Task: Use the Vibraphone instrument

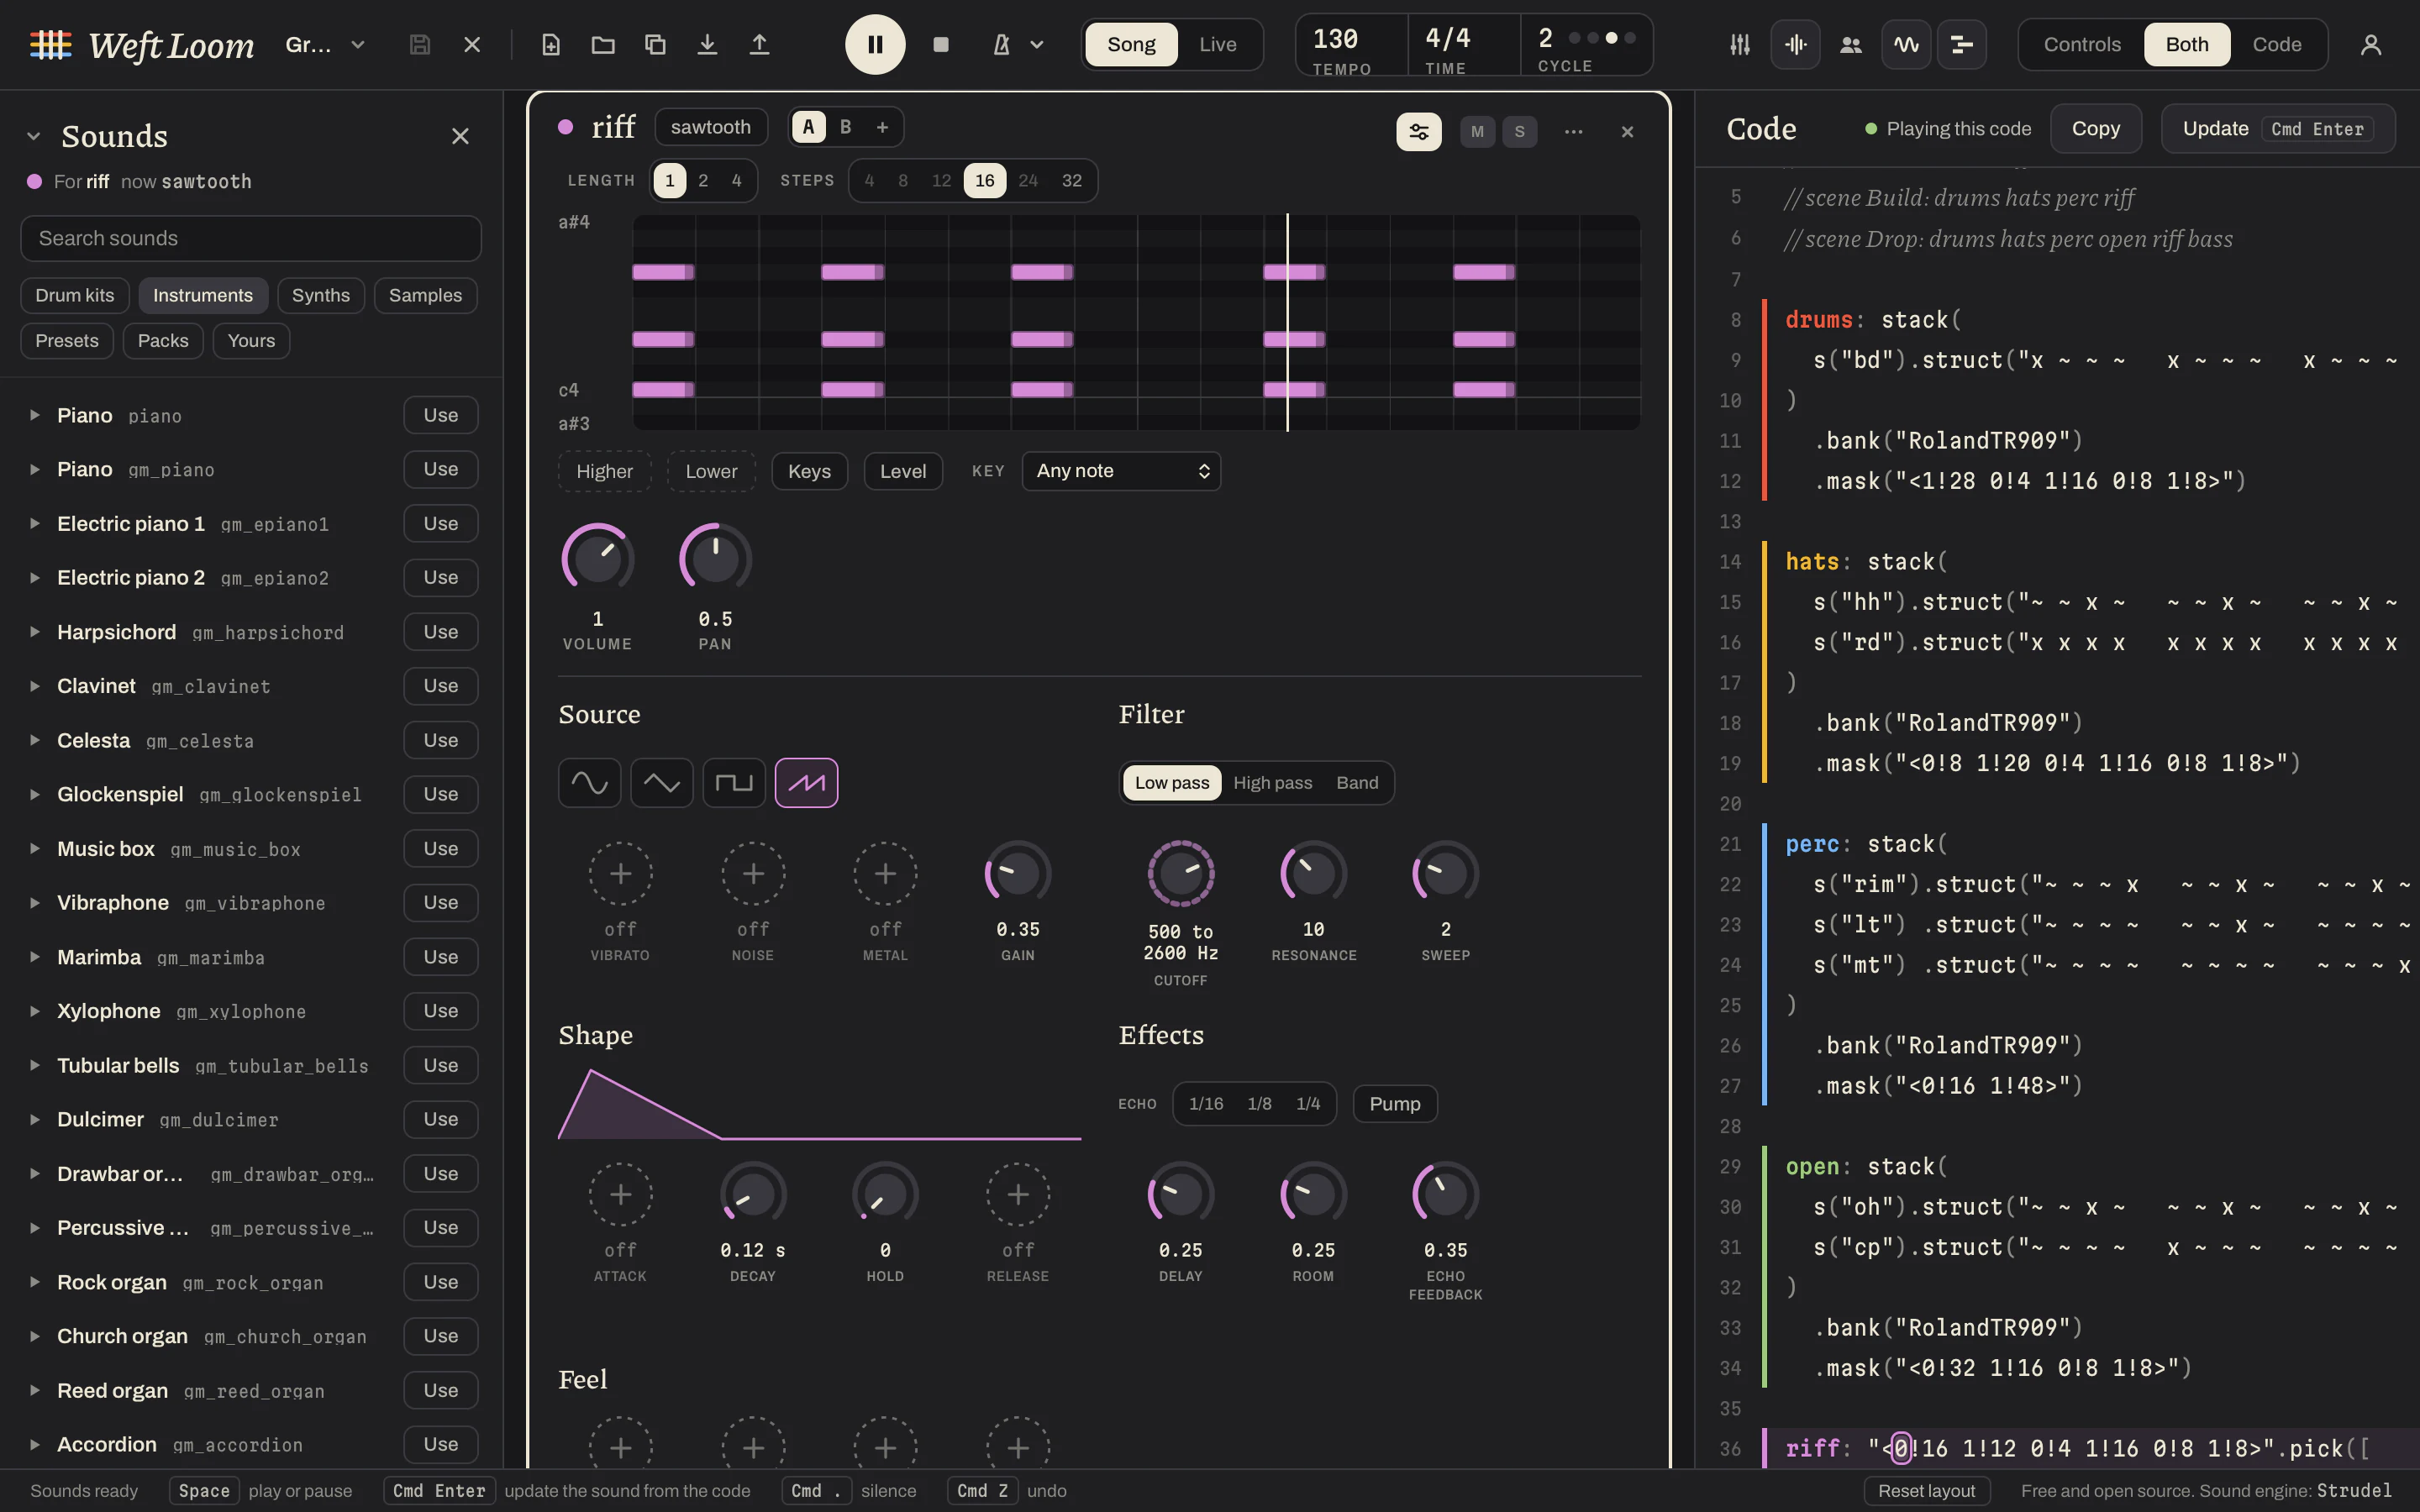Action: click(441, 902)
